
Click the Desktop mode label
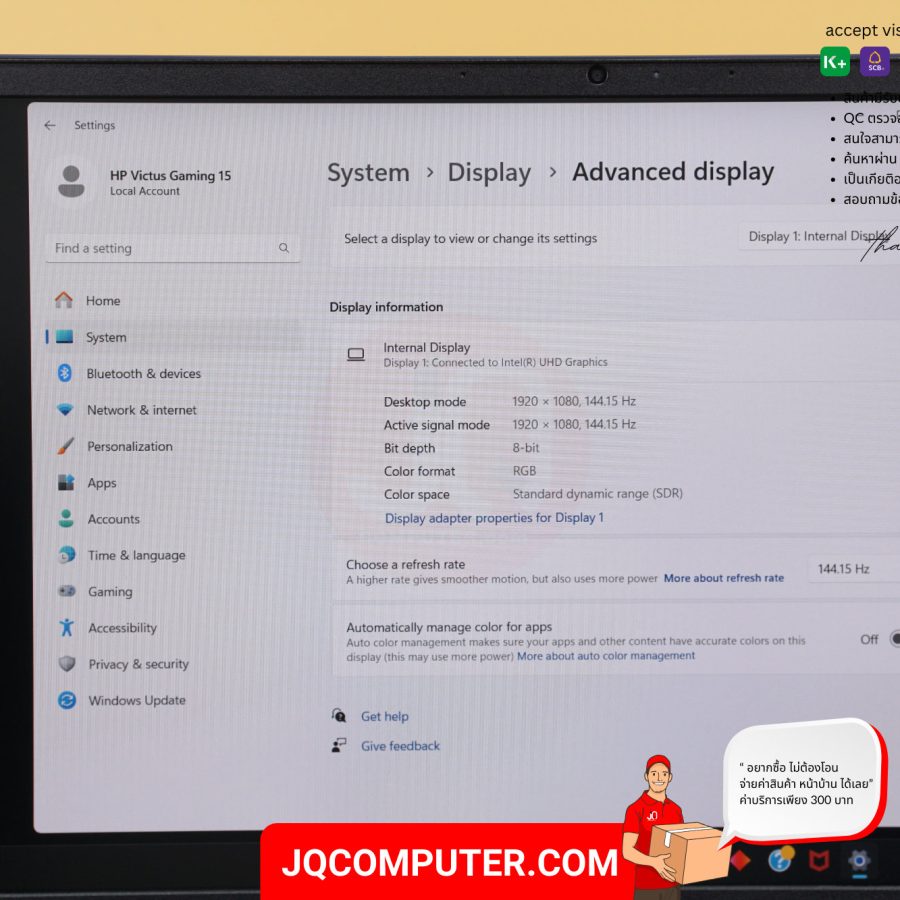(425, 402)
